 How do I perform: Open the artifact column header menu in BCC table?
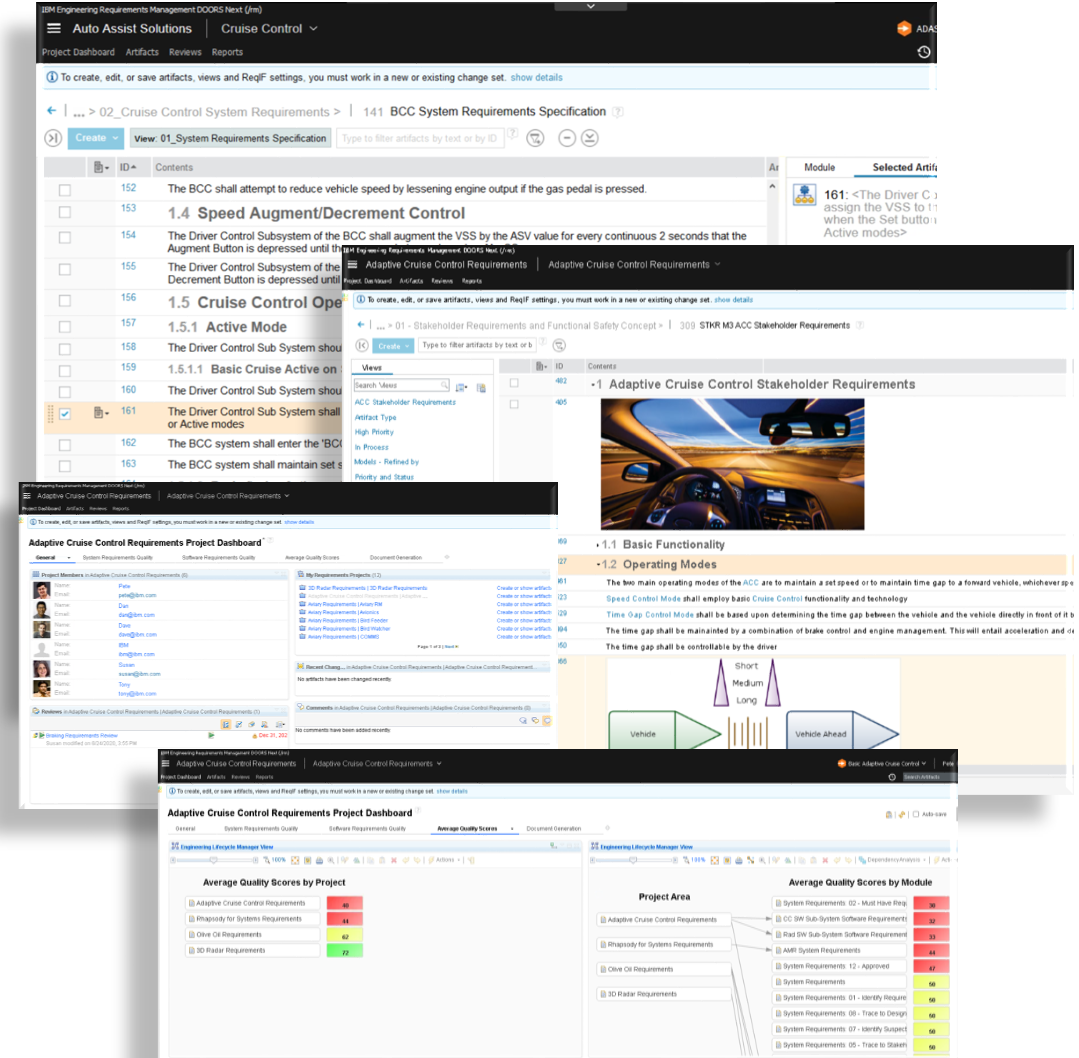101,167
